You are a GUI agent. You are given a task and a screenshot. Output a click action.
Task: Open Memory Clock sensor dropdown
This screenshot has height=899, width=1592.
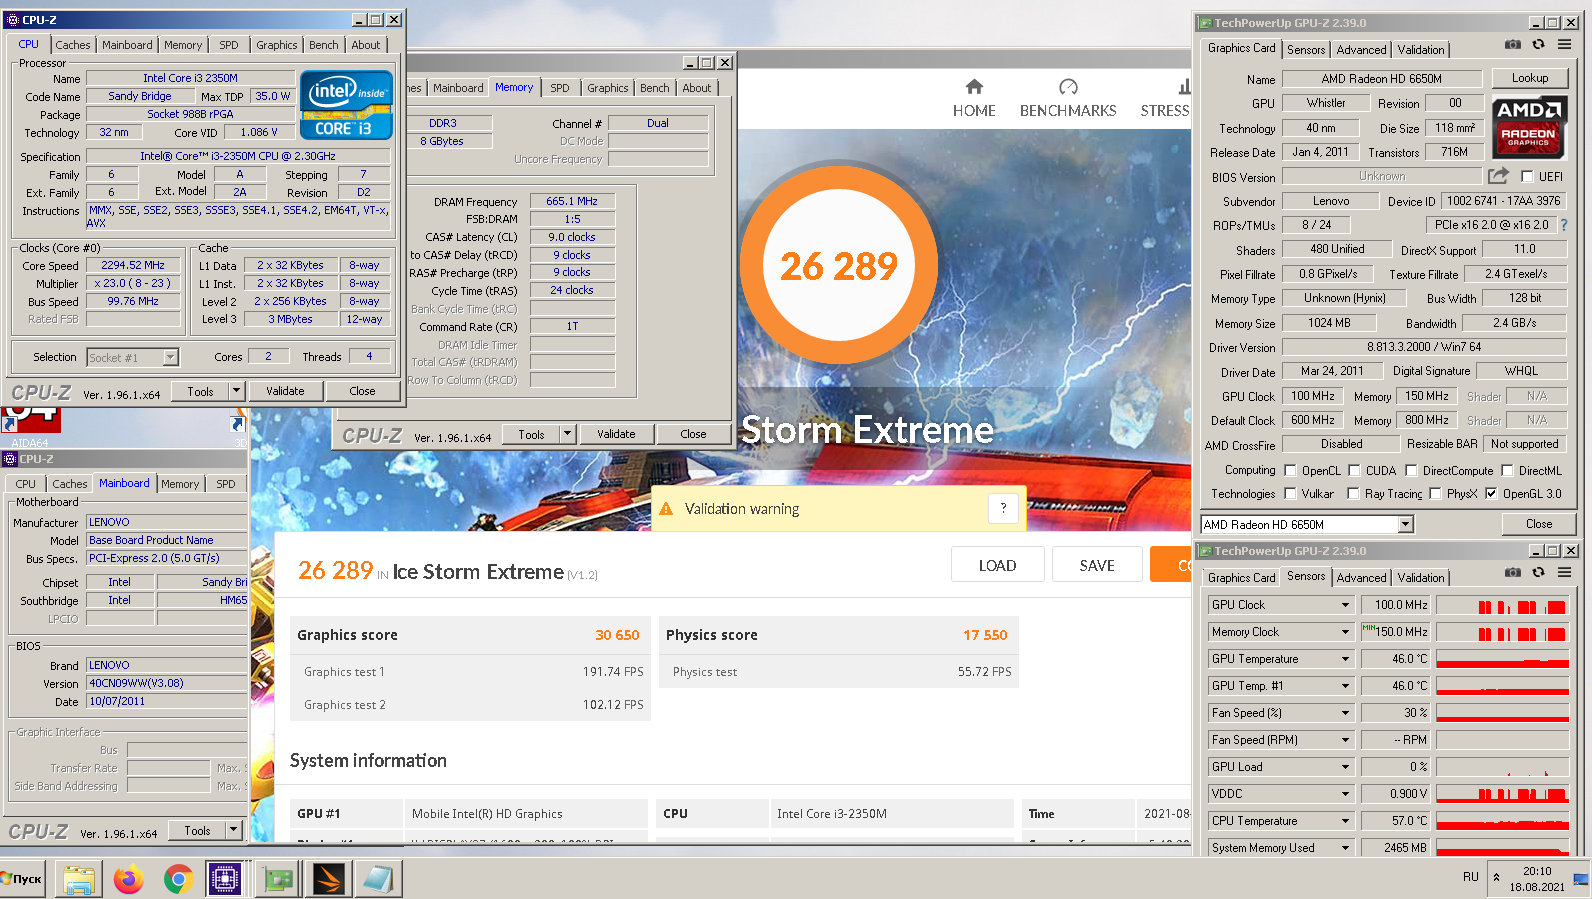tap(1345, 632)
